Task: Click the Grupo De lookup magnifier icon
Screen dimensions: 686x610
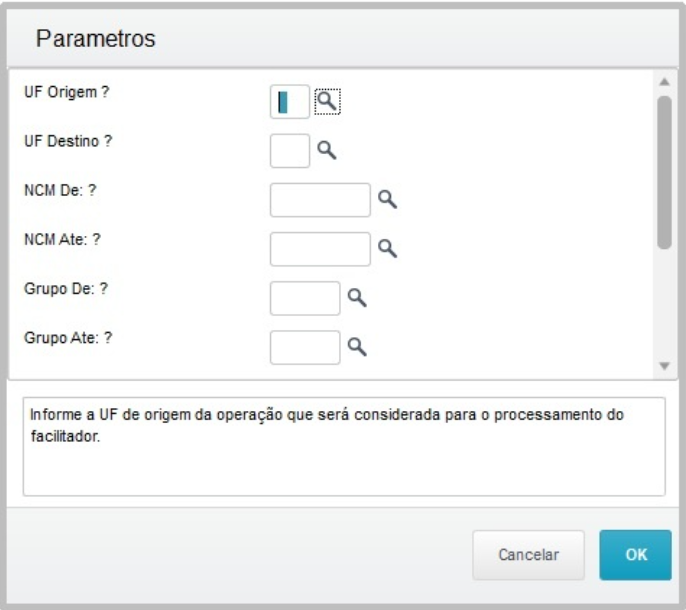Action: point(357,297)
